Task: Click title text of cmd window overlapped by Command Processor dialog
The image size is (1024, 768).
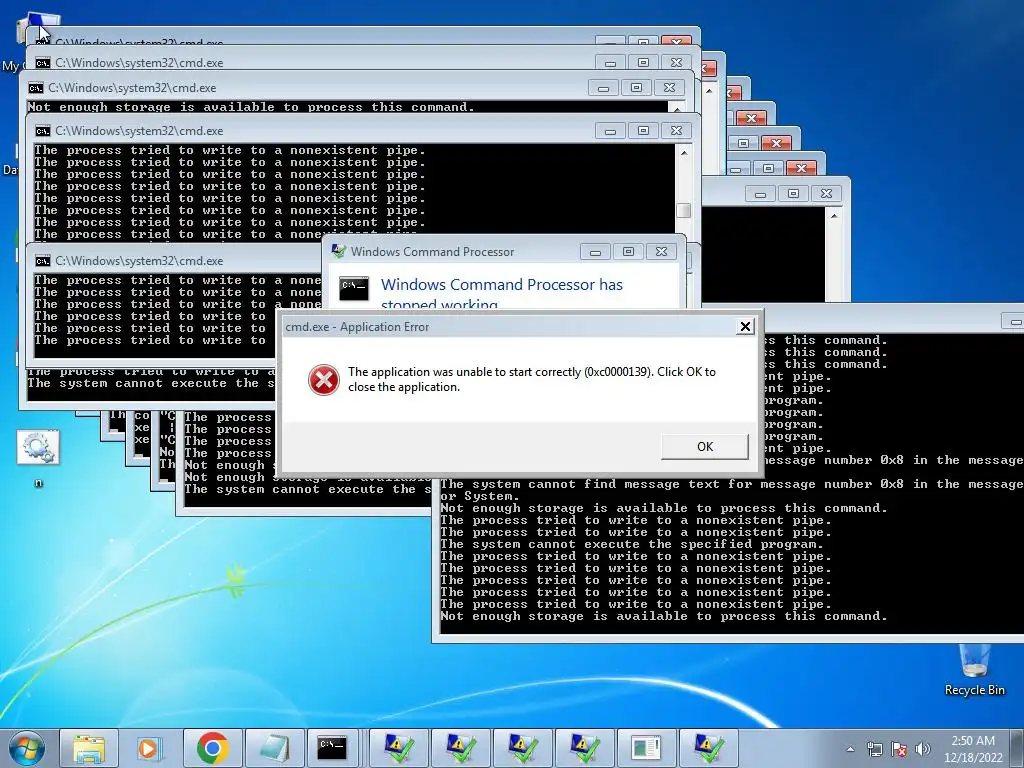Action: (x=139, y=261)
